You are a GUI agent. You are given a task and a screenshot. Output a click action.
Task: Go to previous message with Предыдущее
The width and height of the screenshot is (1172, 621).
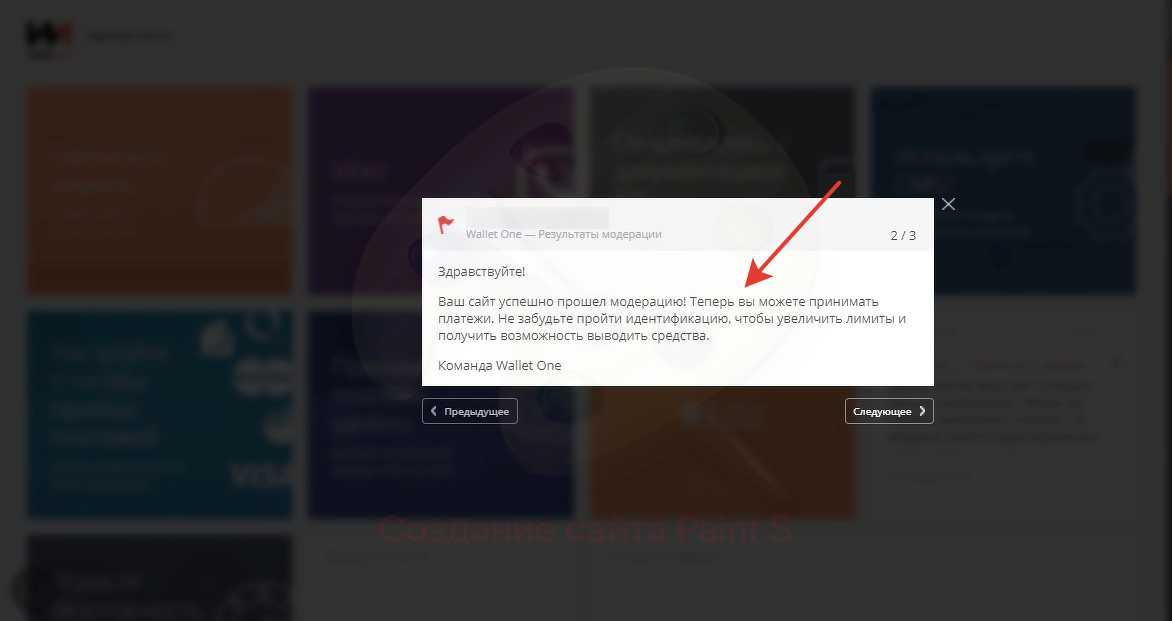[x=469, y=411]
